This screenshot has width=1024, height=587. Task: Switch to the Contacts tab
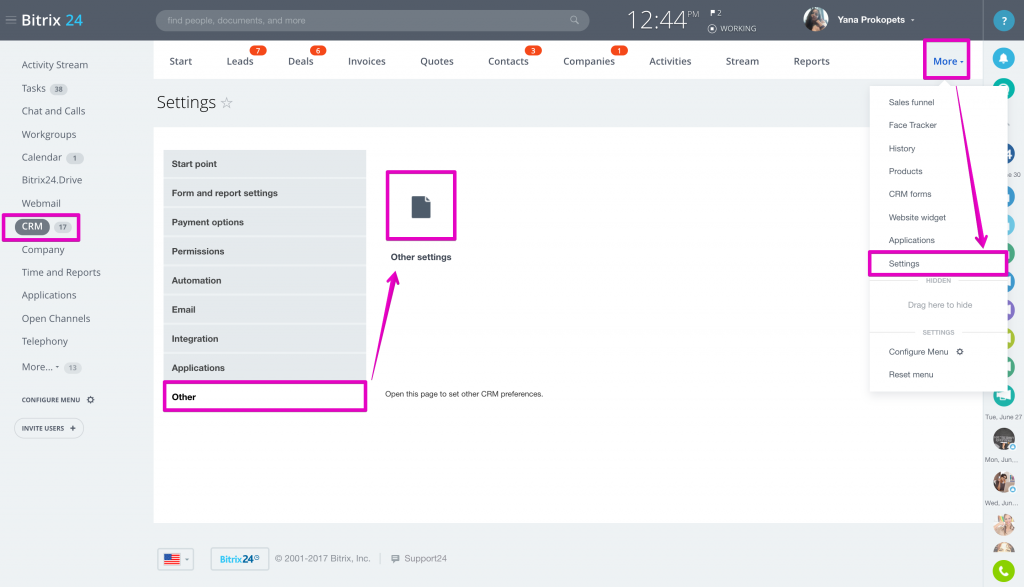click(x=508, y=61)
